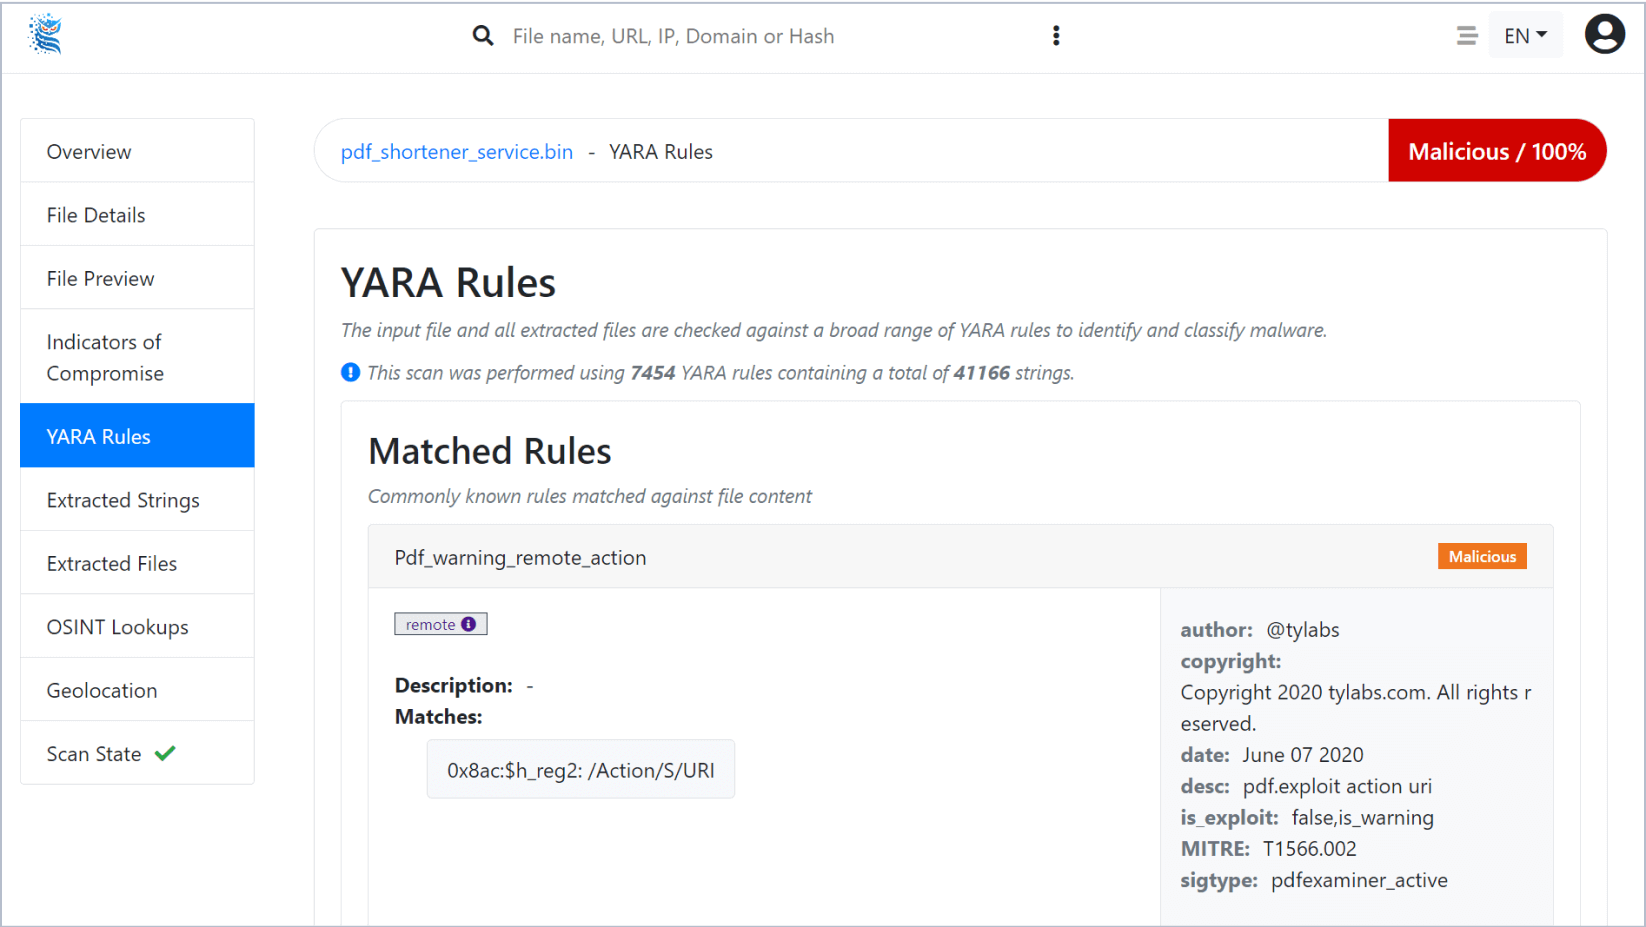Viewport: 1646px width, 927px height.
Task: Open the Overview section
Action: 137,151
